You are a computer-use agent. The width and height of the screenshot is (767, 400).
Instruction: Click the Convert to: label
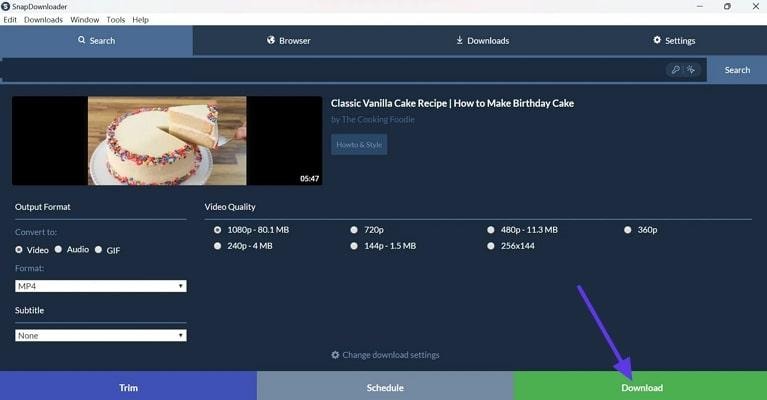pyautogui.click(x=36, y=232)
